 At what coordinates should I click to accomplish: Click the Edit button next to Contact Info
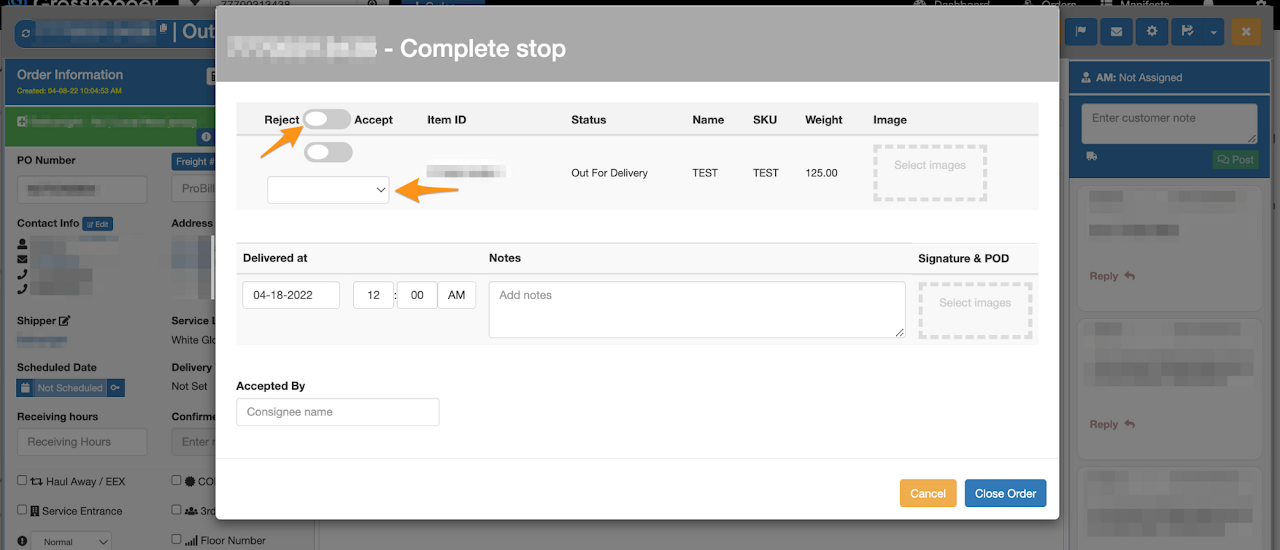pyautogui.click(x=97, y=224)
